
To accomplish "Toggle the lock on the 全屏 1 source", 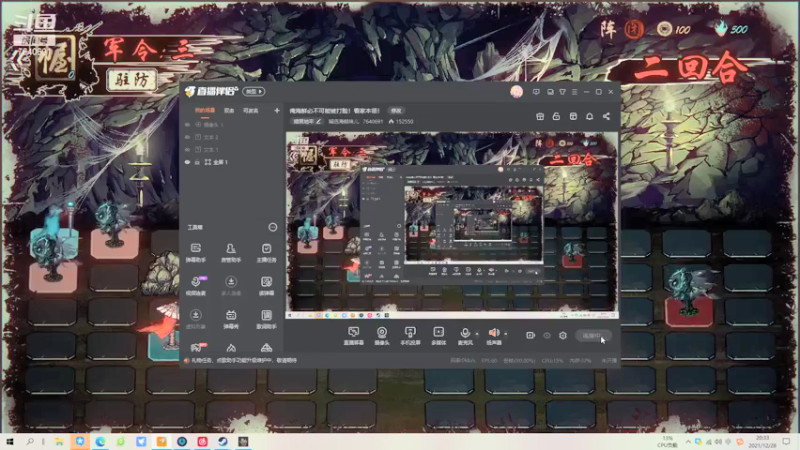I will click(197, 162).
